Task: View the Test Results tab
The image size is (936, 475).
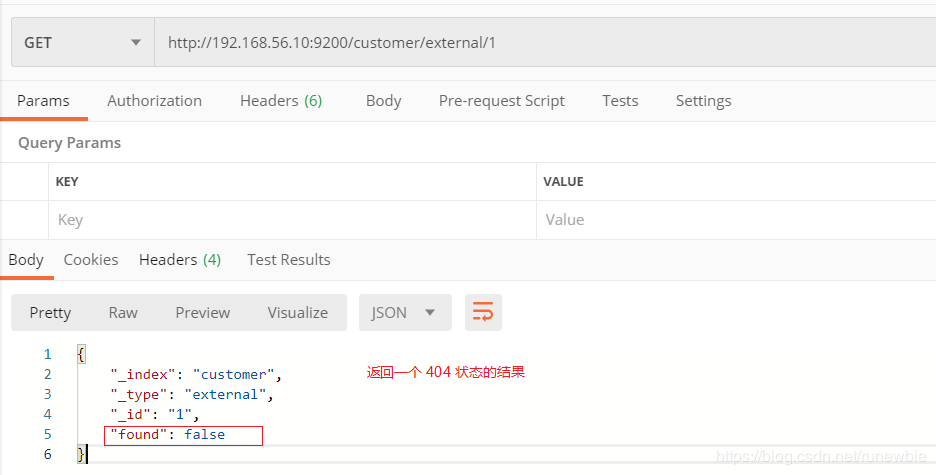Action: pos(289,260)
